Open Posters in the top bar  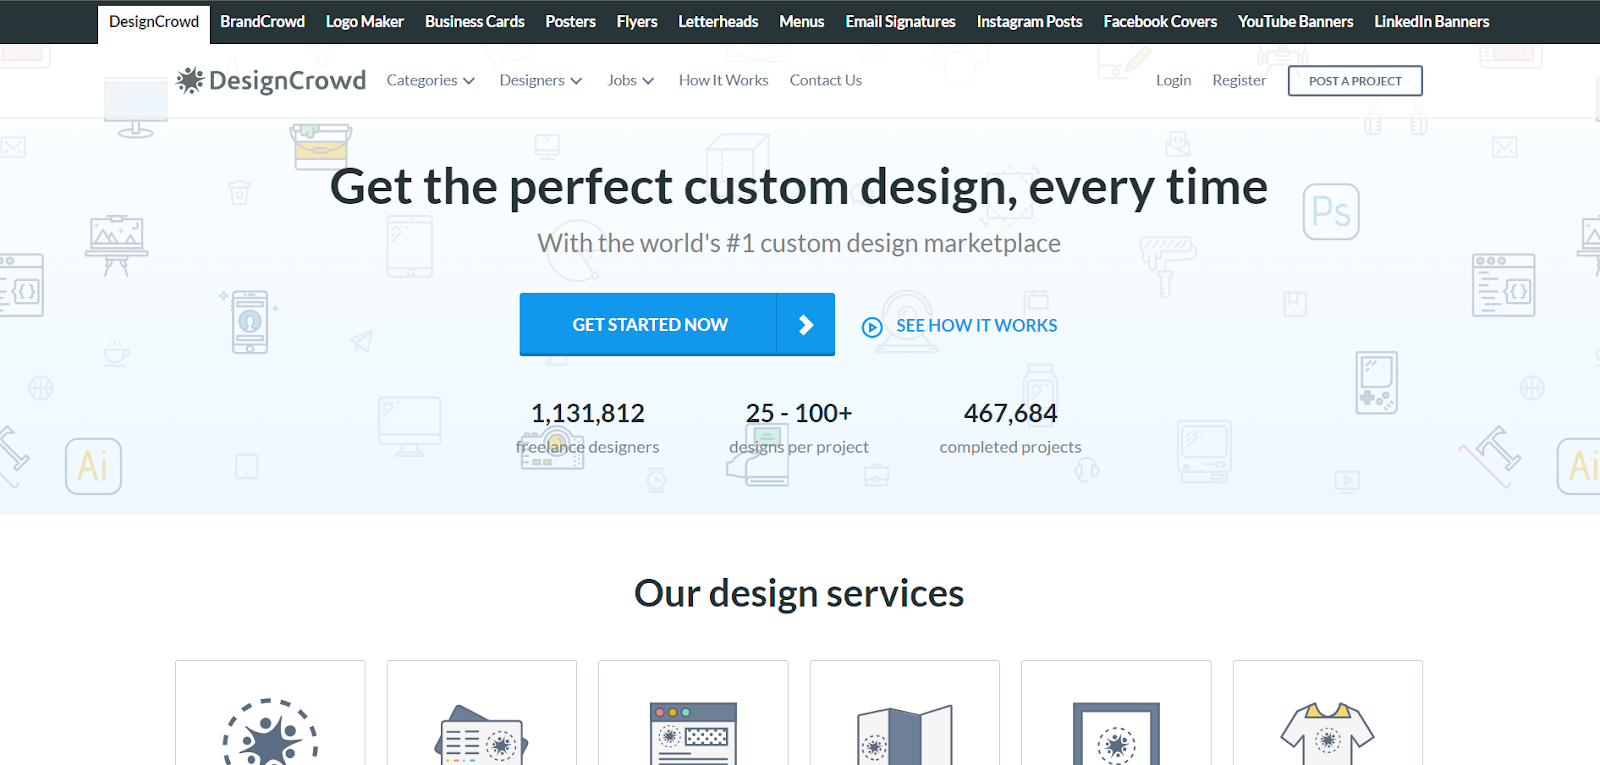(x=571, y=22)
